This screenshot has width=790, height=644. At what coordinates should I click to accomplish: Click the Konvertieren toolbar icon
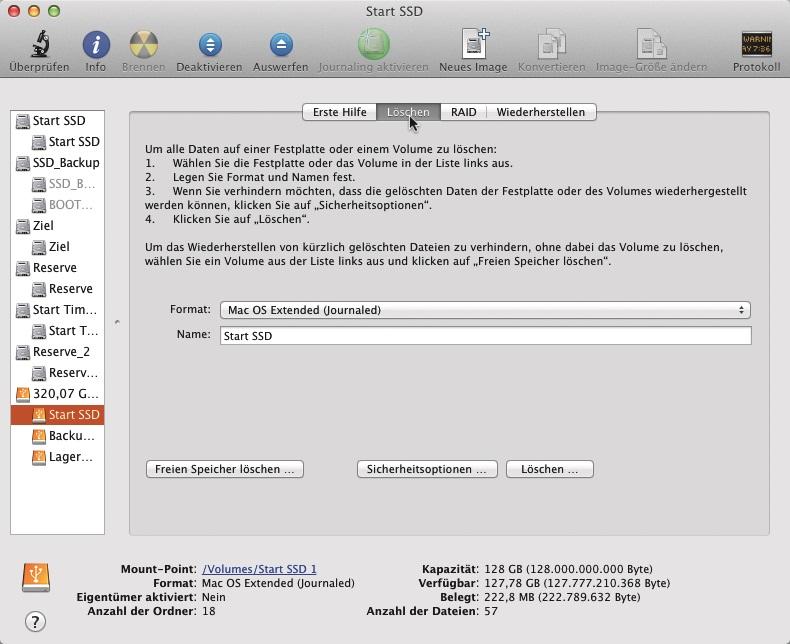[x=552, y=44]
